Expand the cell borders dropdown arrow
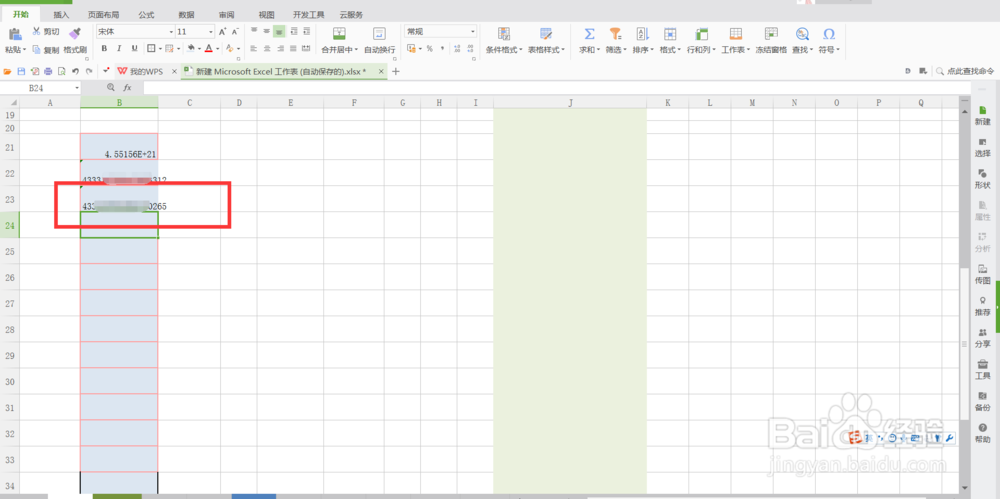 (159, 48)
